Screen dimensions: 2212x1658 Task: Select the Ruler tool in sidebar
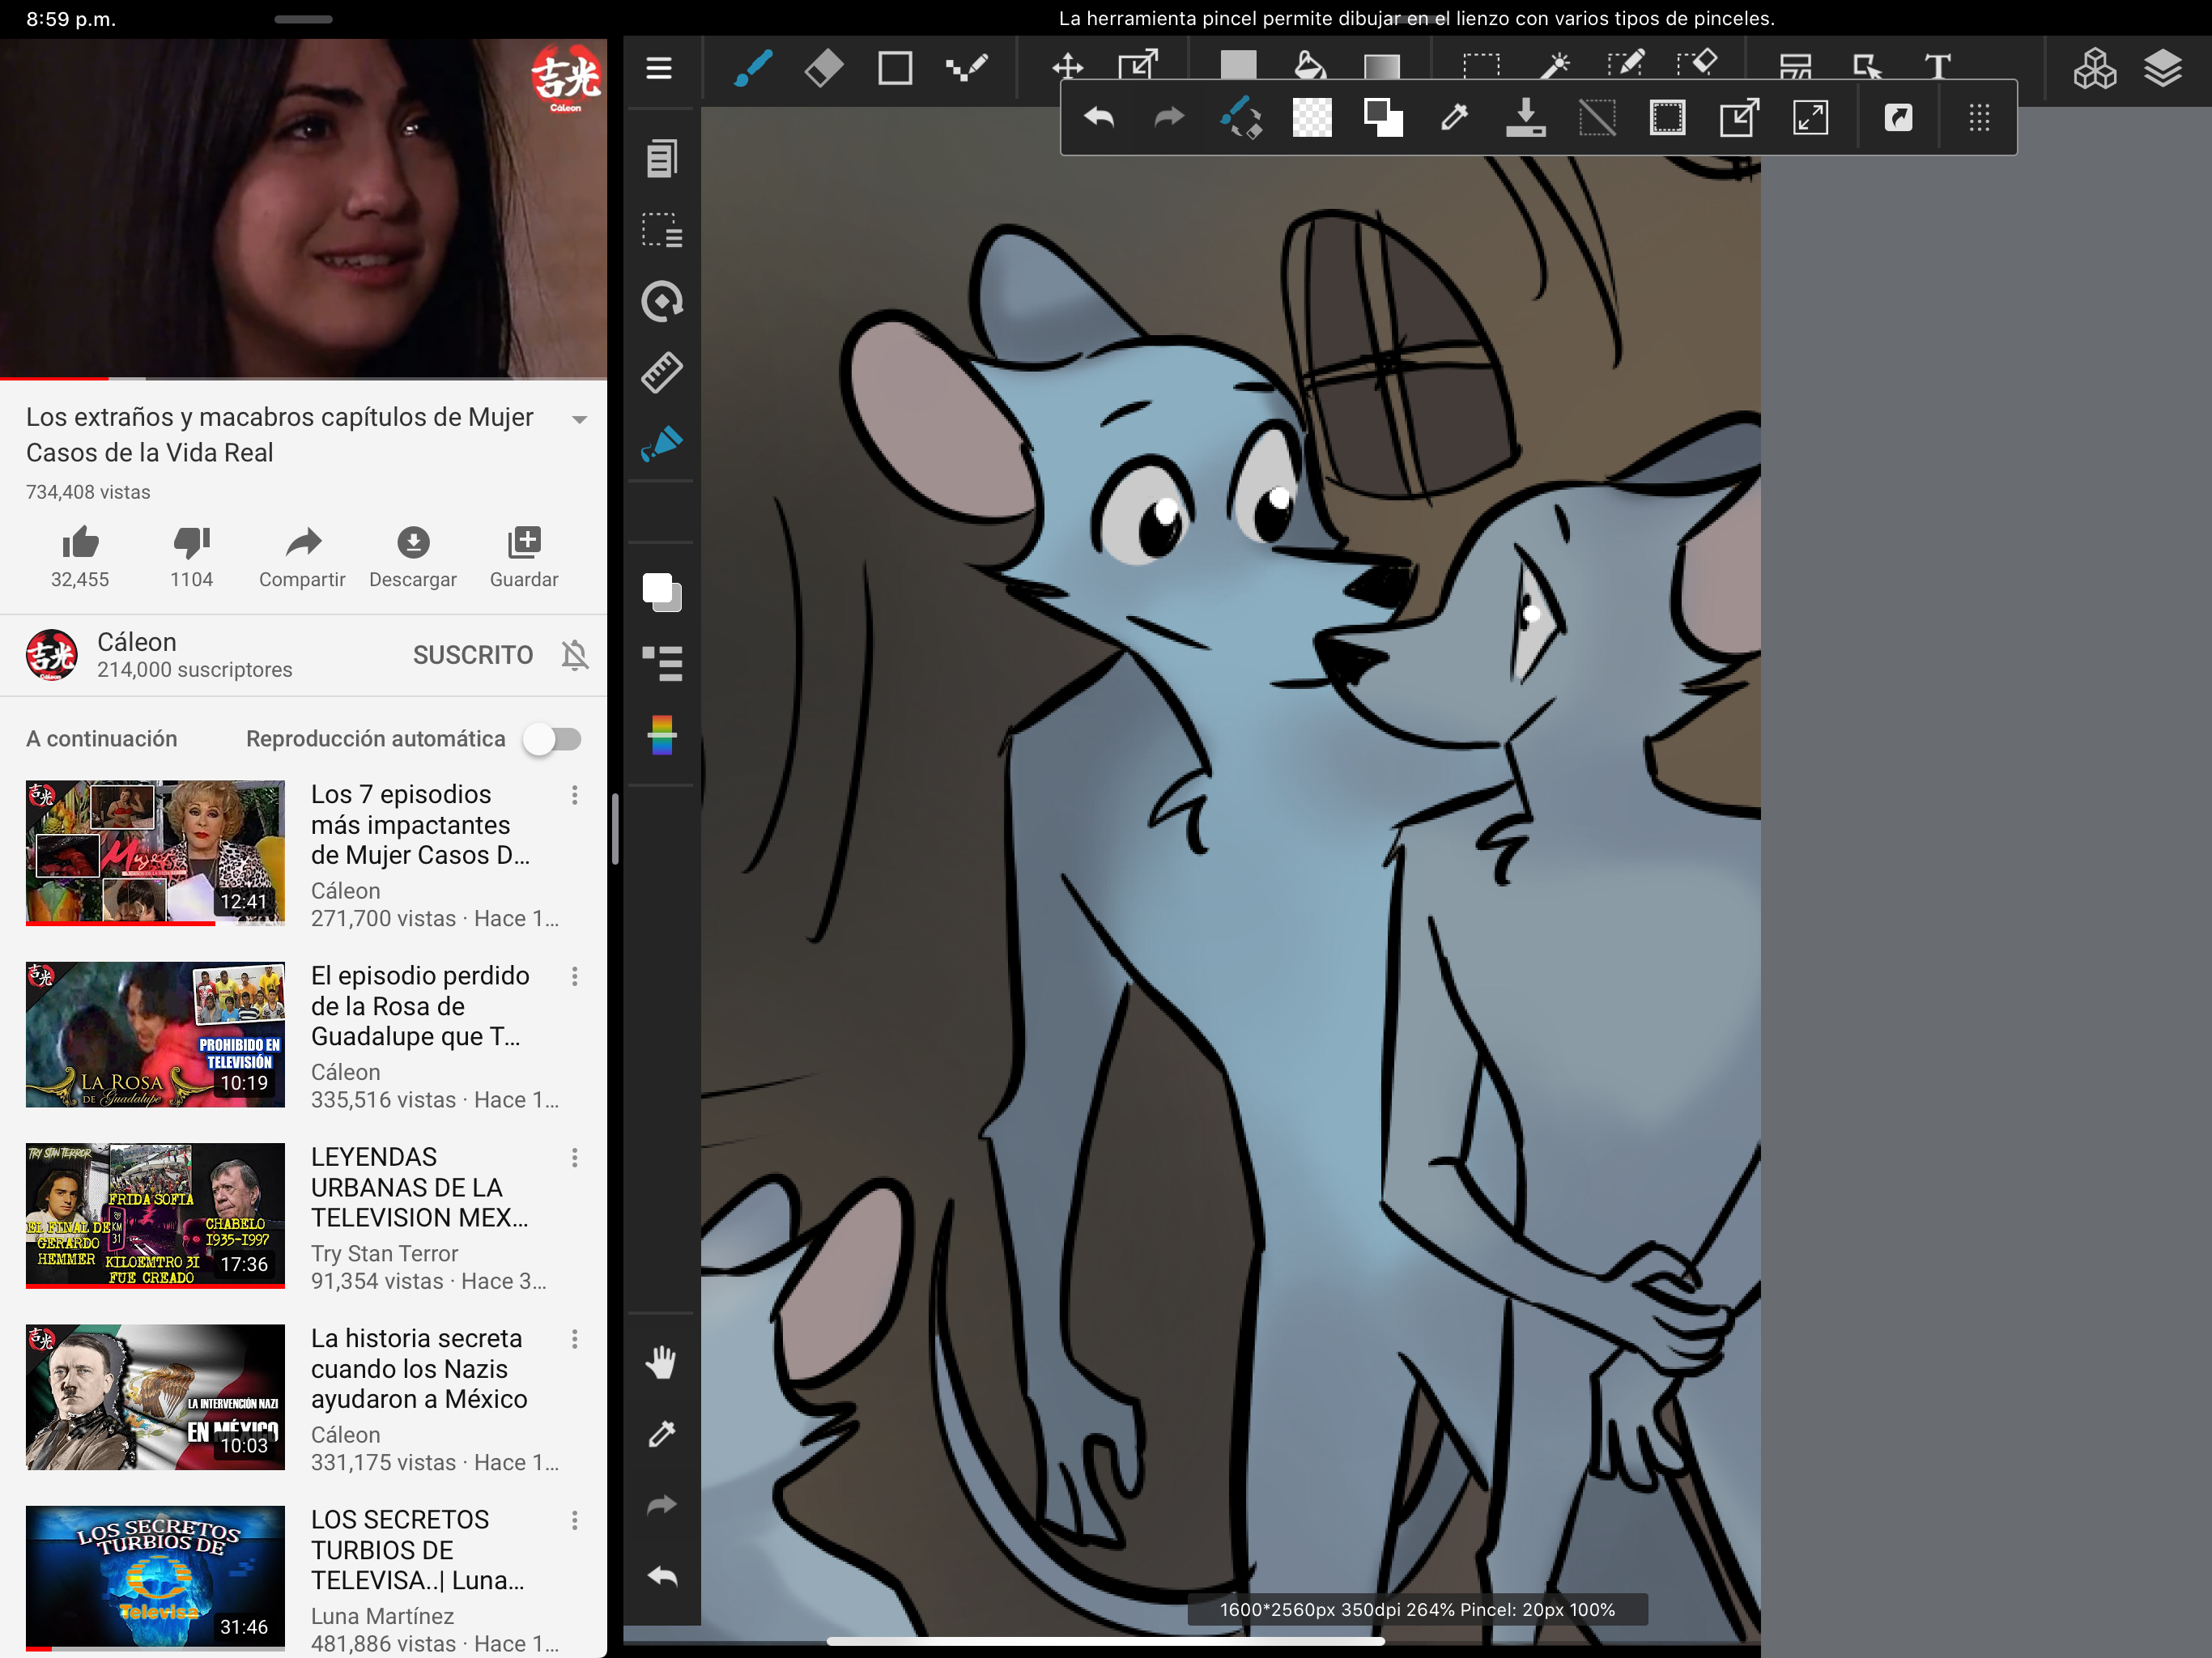point(661,372)
